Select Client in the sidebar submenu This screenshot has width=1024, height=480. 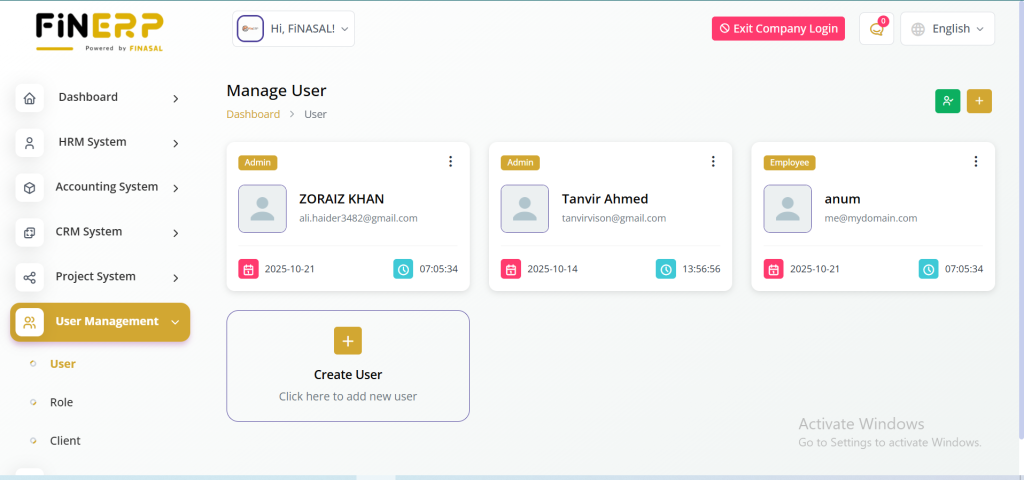(65, 441)
